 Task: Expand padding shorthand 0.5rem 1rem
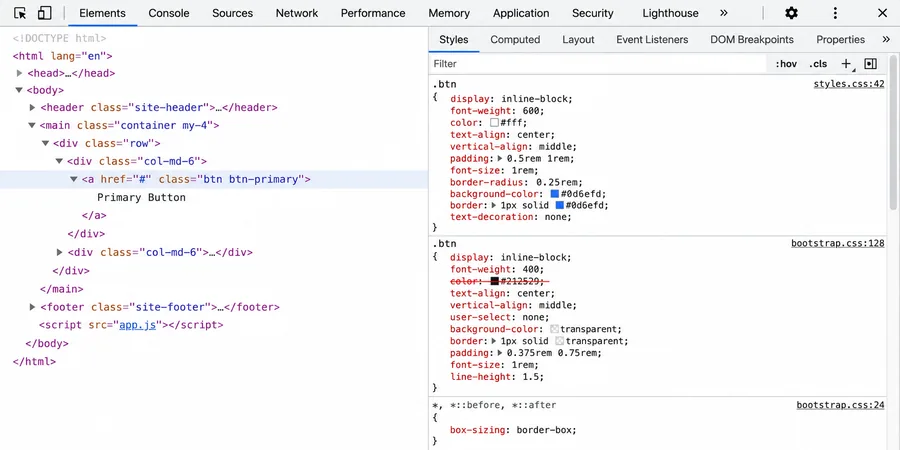500,158
